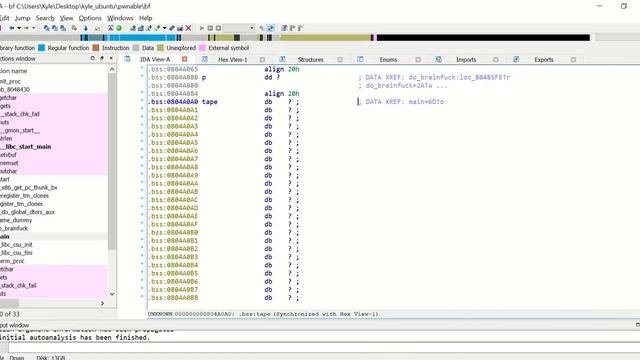Close the IDA View-A tab
The image size is (640, 360).
184,59
